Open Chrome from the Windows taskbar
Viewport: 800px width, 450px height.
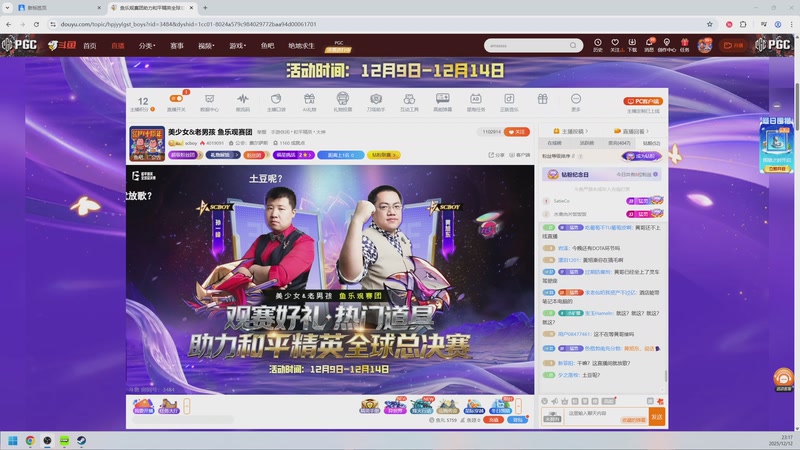(30, 441)
